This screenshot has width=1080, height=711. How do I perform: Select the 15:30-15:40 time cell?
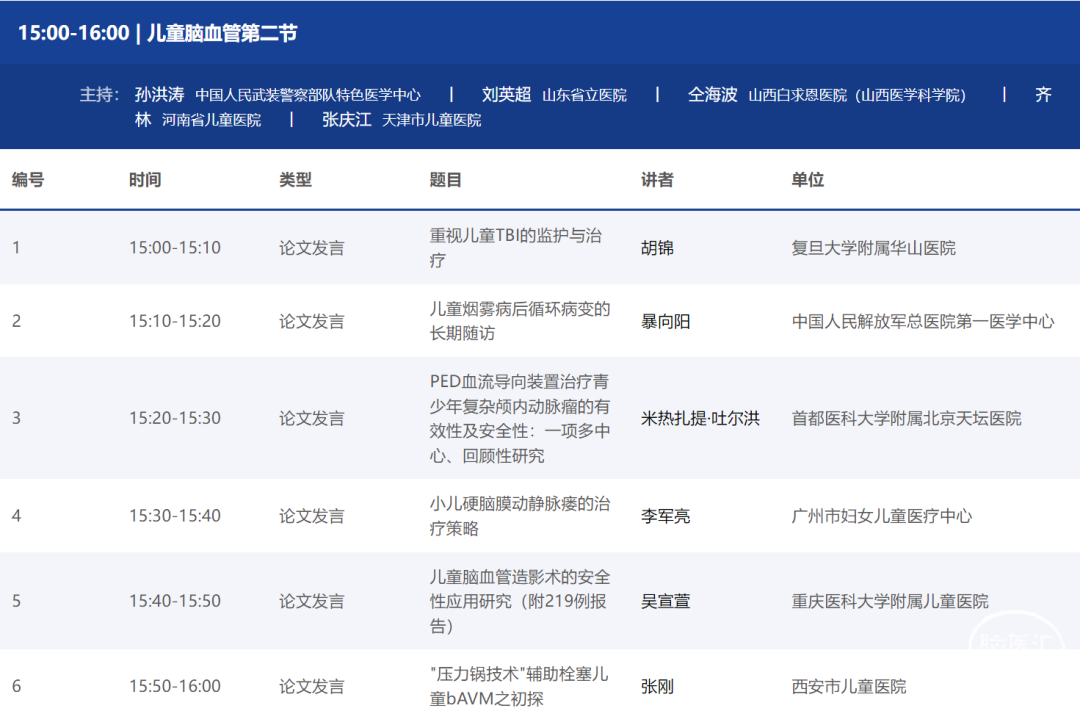pos(175,516)
